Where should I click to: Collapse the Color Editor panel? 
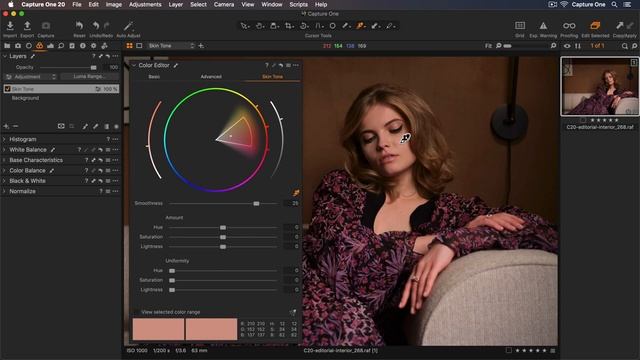coord(134,65)
